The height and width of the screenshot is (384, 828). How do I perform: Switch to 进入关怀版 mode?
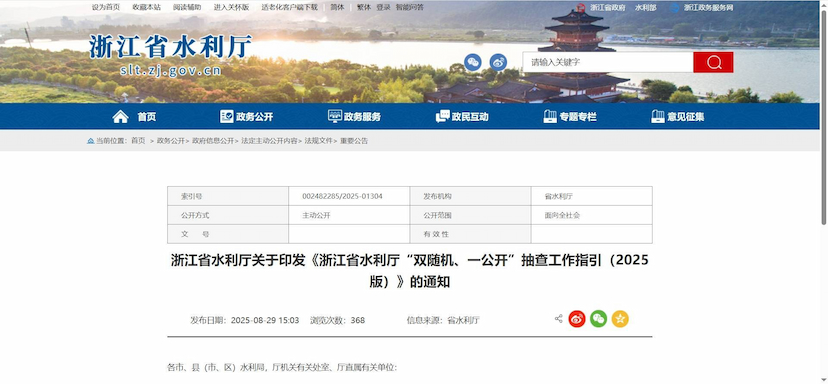pyautogui.click(x=231, y=7)
